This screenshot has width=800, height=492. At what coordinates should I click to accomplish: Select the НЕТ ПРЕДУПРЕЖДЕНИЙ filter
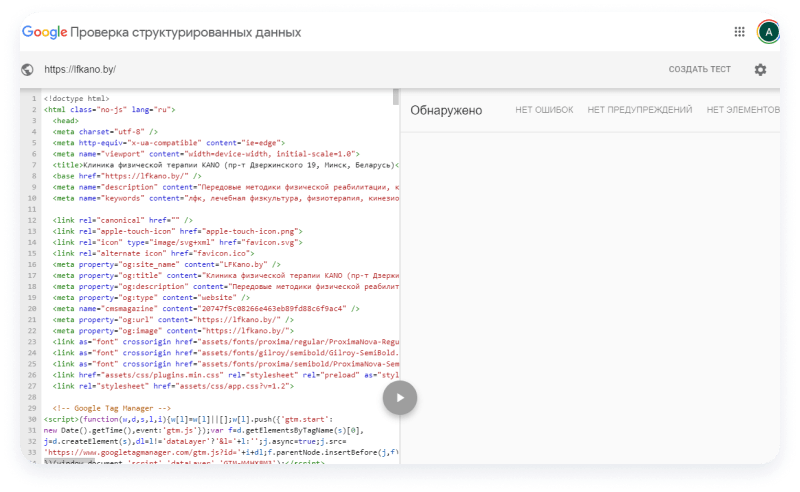[640, 110]
